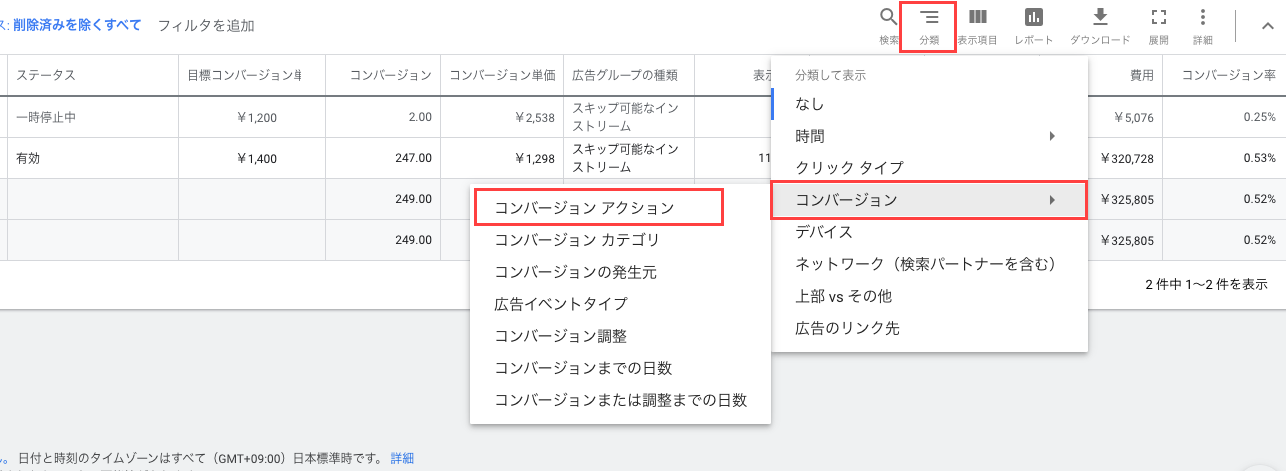Open the segment (分類) toolbar icon
This screenshot has width=1286, height=471.
click(x=929, y=18)
